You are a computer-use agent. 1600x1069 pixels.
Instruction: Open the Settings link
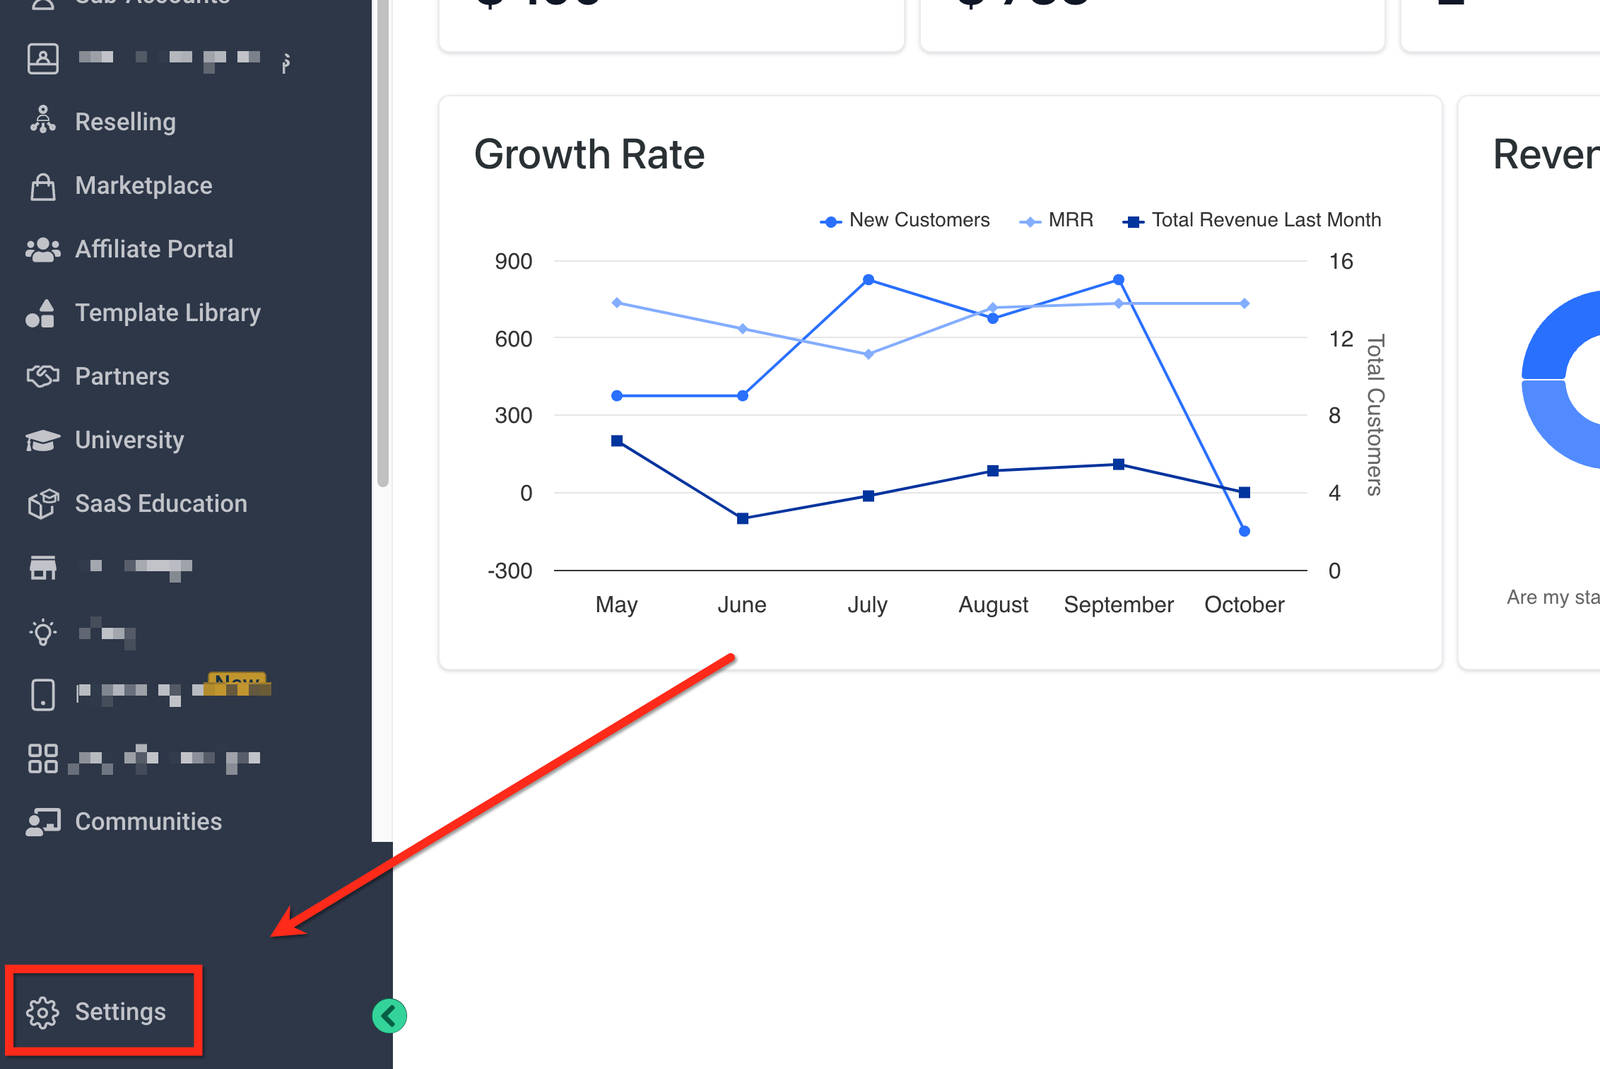120,1012
